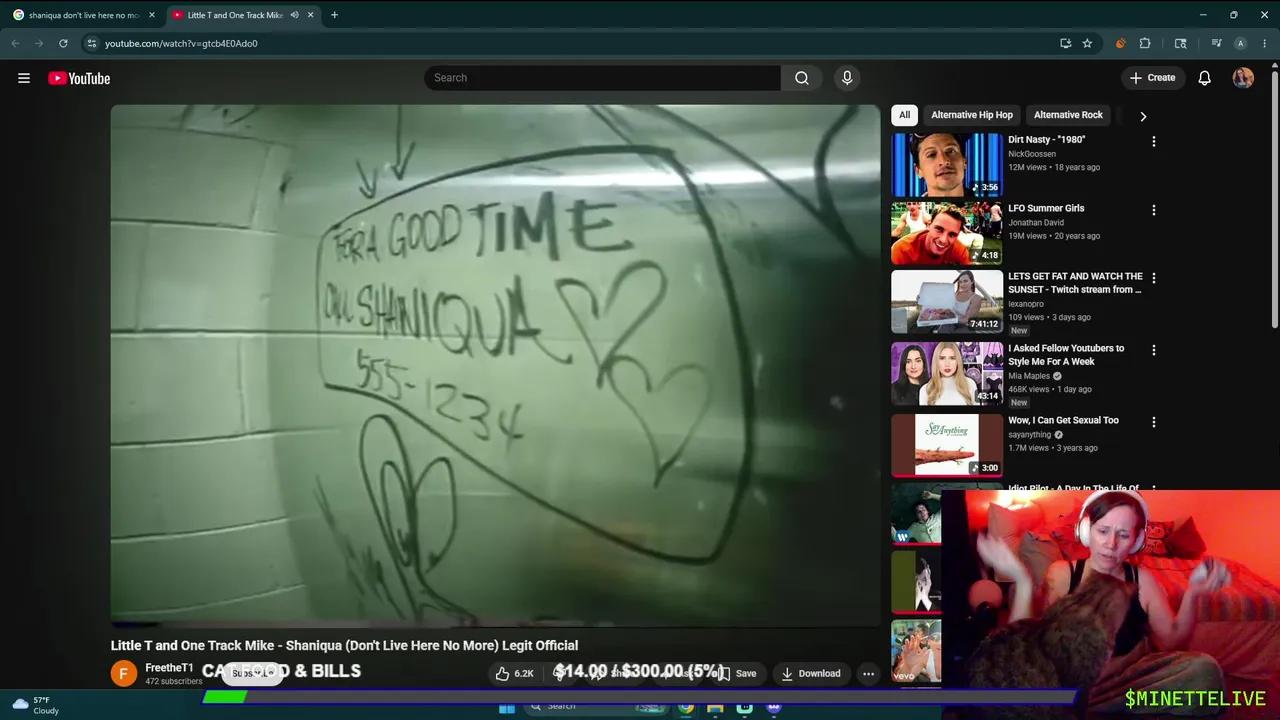1280x720 pixels.
Task: Open I Asked Fellow Youtubers video thumbnail
Action: (x=947, y=373)
